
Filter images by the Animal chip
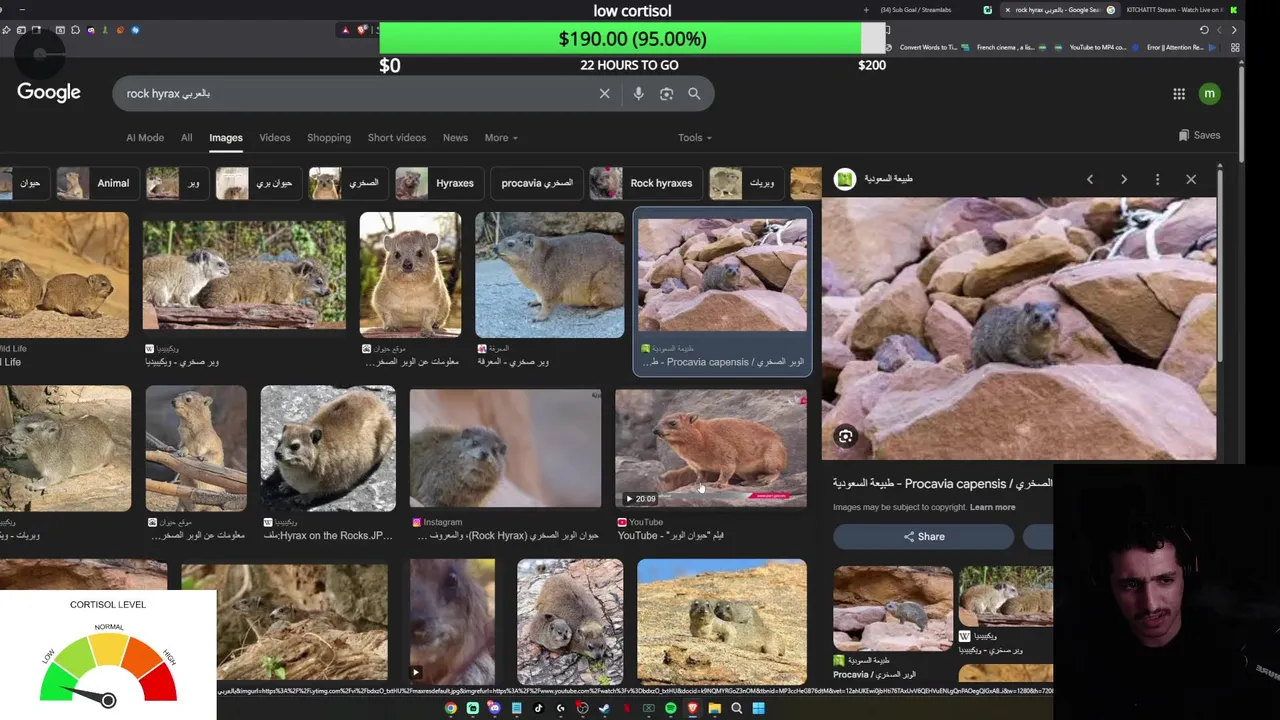point(96,183)
